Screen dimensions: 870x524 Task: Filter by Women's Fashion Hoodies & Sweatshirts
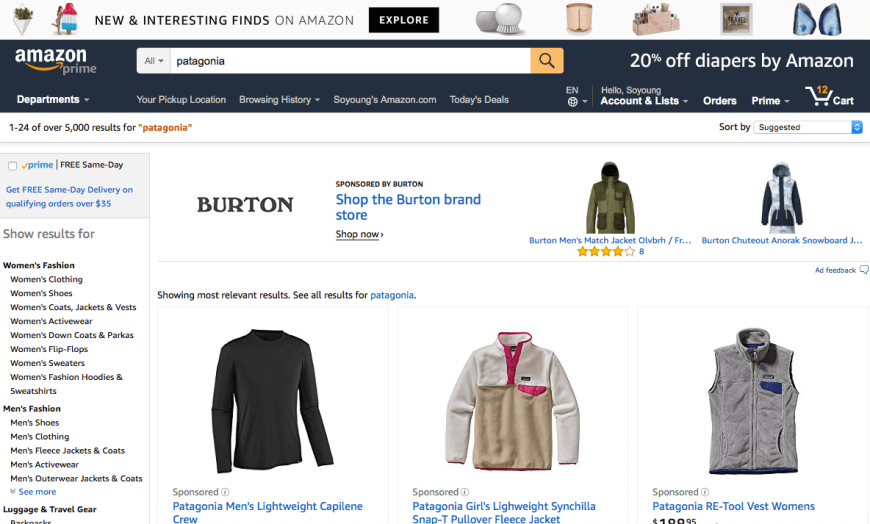[67, 384]
